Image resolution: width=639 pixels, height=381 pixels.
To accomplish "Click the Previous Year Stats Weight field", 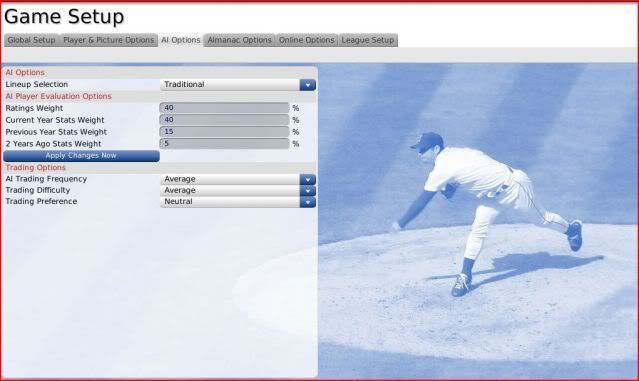I will [x=224, y=132].
